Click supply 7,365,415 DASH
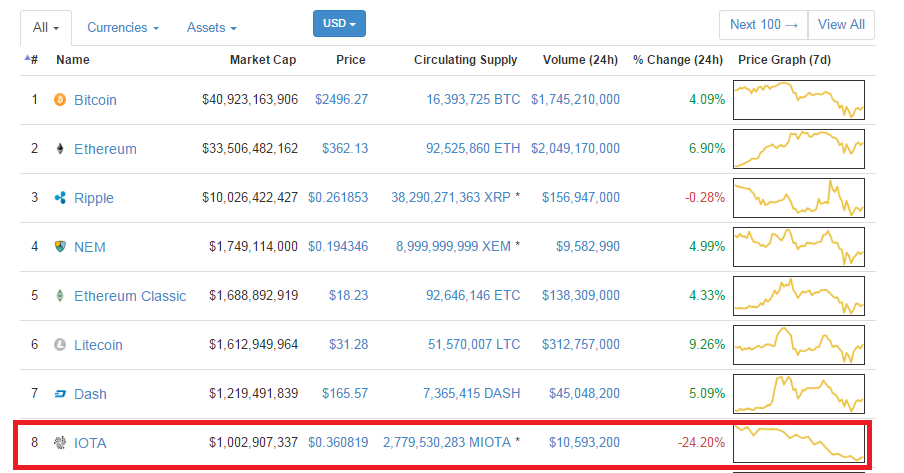 472,393
